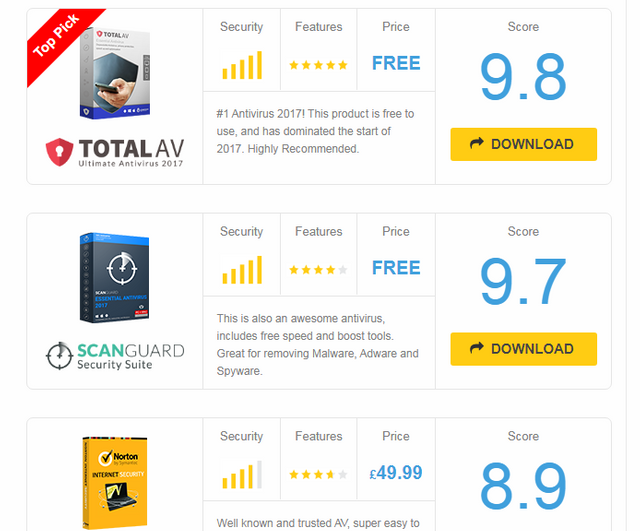Click the ScanGuard FREE price label
This screenshot has width=640, height=531.
[x=396, y=268]
